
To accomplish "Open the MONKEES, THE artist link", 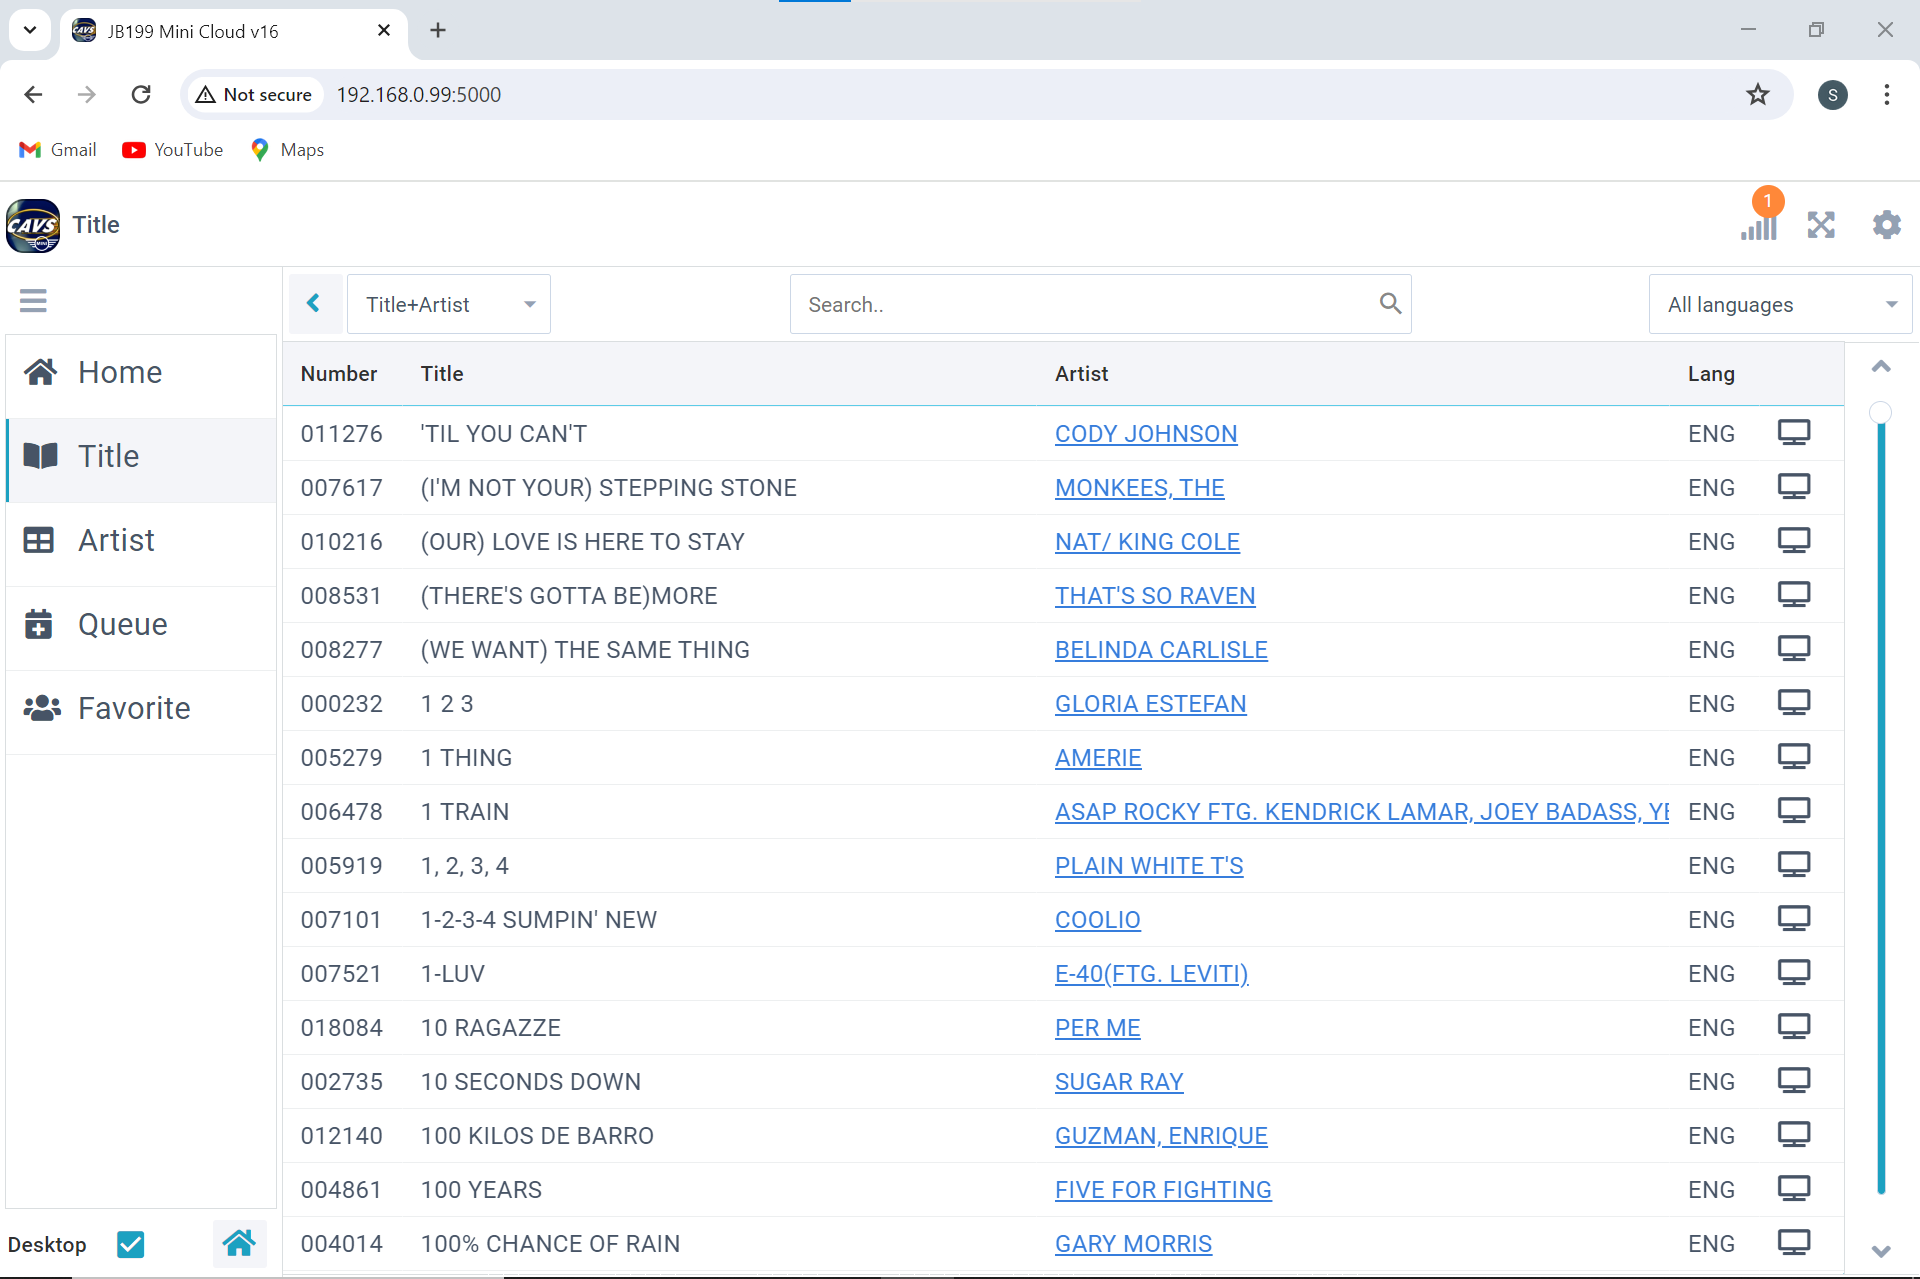I will (x=1139, y=488).
